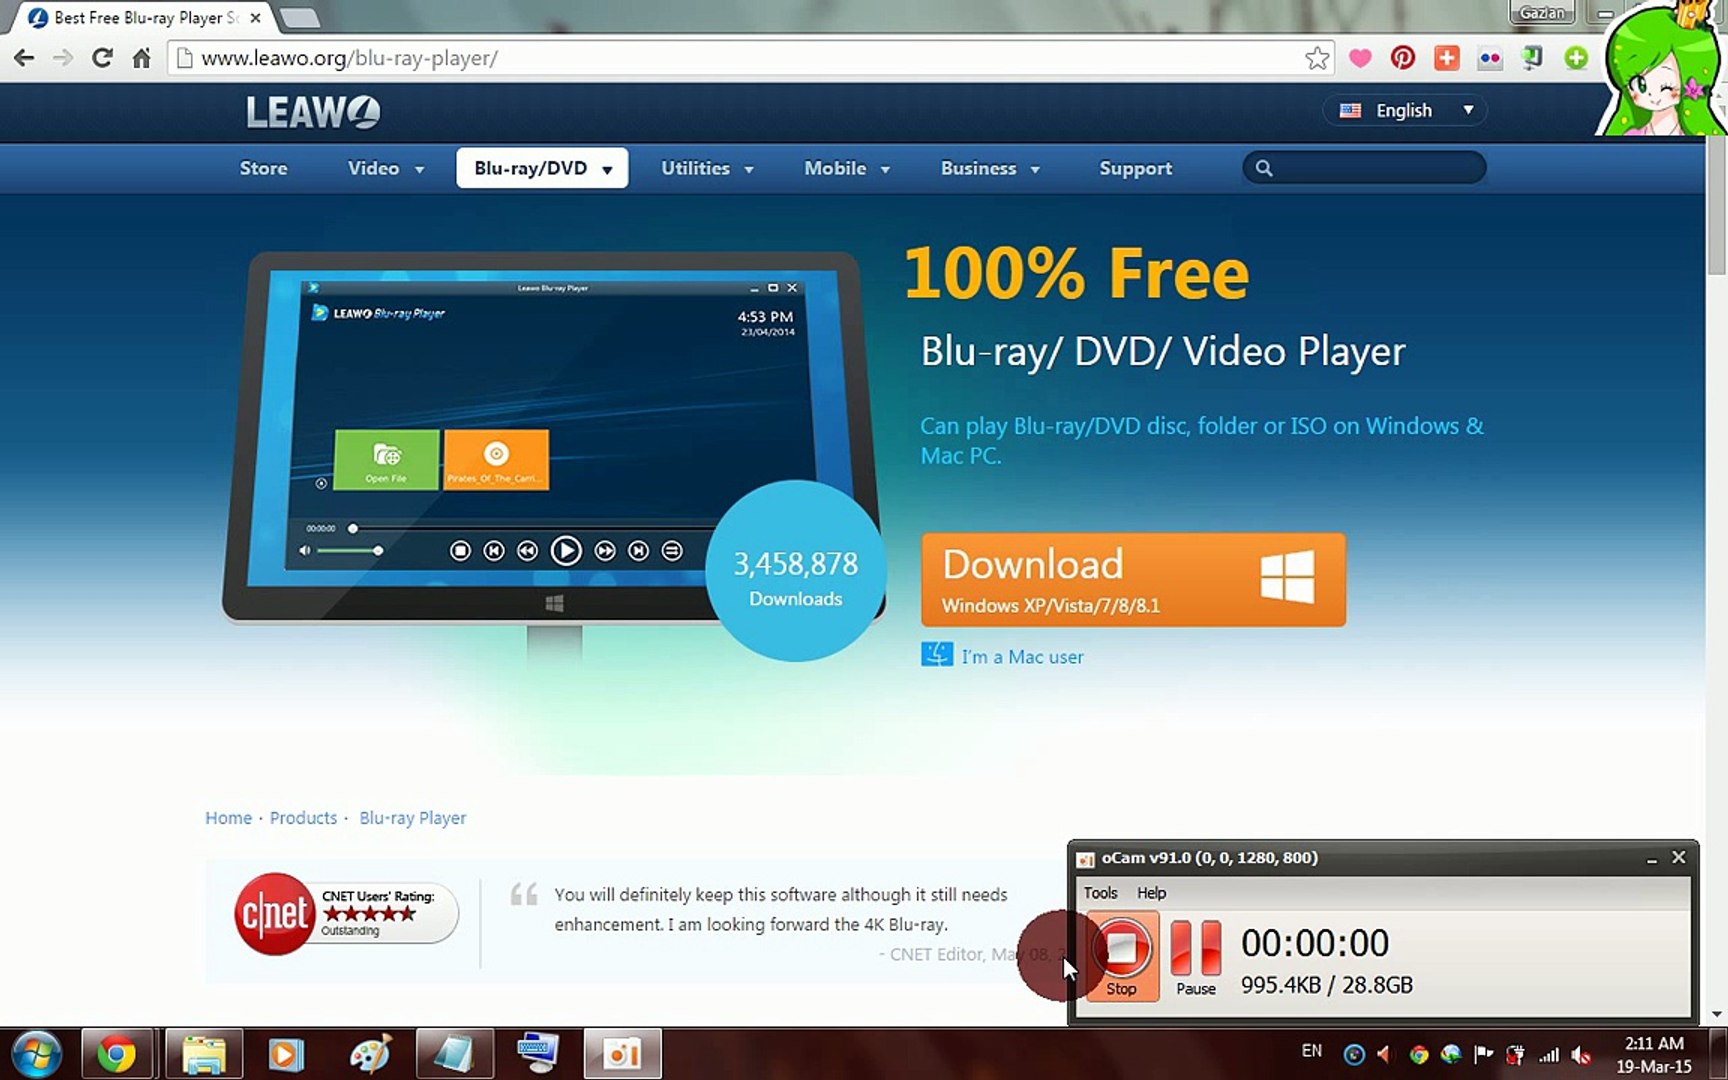Switch to oCam in the taskbar
This screenshot has width=1728, height=1080.
click(622, 1054)
